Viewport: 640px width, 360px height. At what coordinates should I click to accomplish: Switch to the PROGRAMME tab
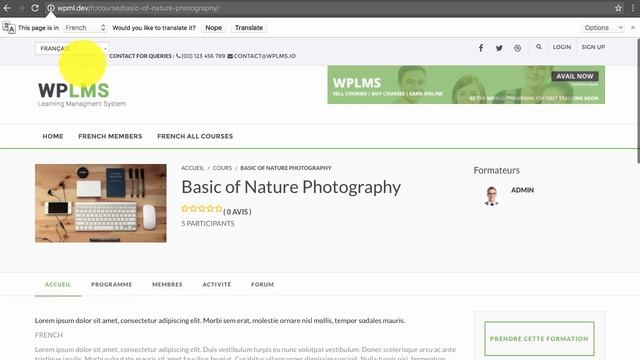point(111,284)
